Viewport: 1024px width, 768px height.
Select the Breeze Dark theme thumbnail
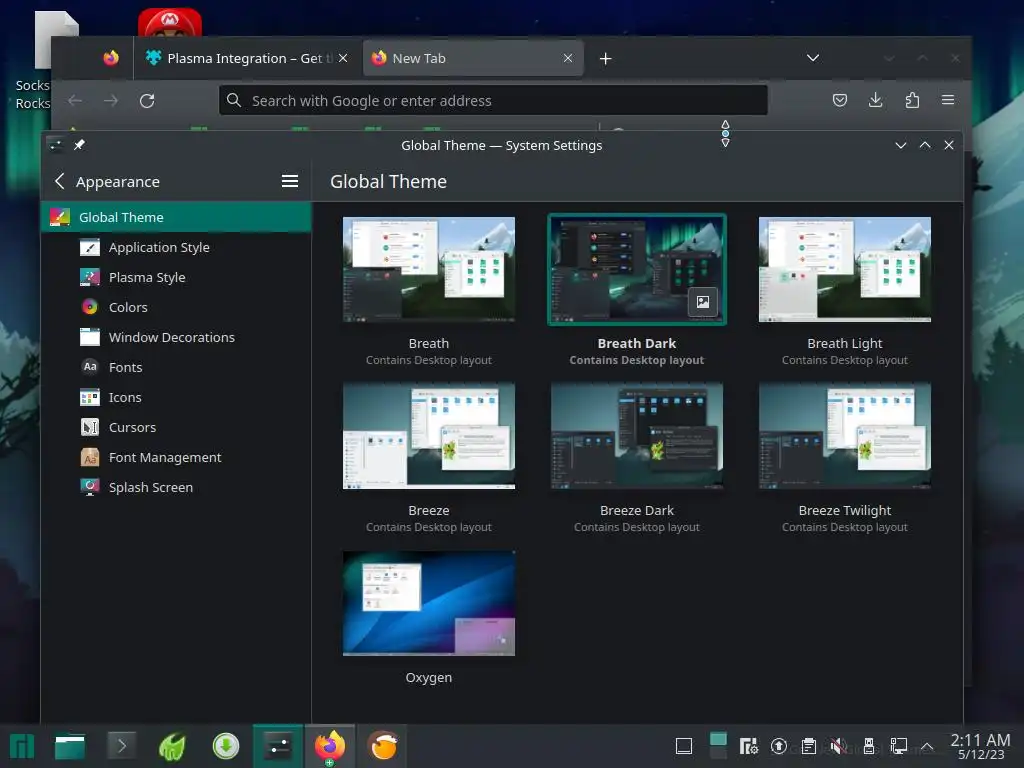click(x=637, y=436)
